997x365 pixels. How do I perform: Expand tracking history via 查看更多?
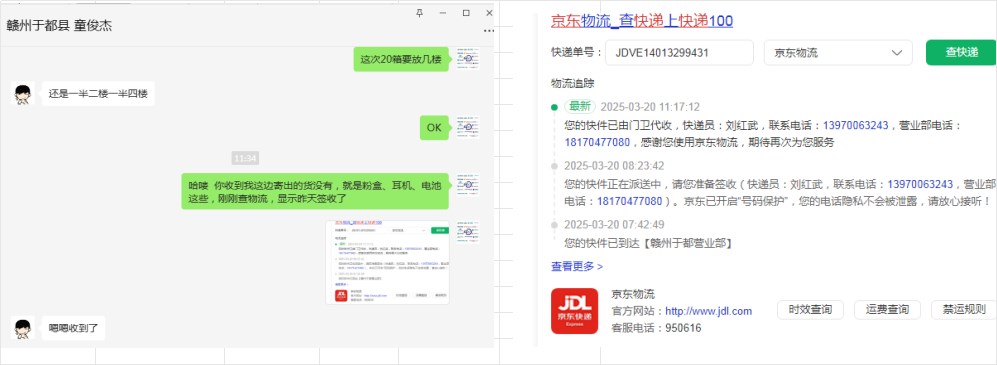point(577,266)
